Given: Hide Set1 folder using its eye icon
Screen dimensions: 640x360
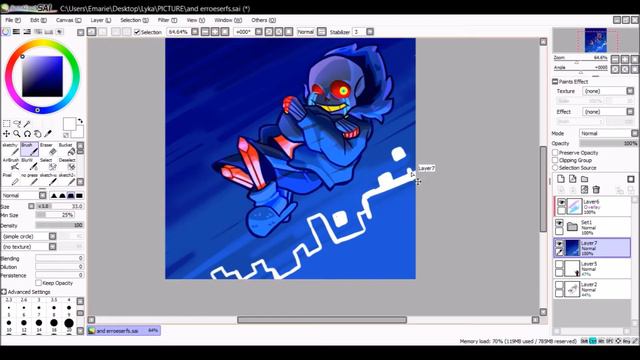Looking at the screenshot, I should click(559, 223).
